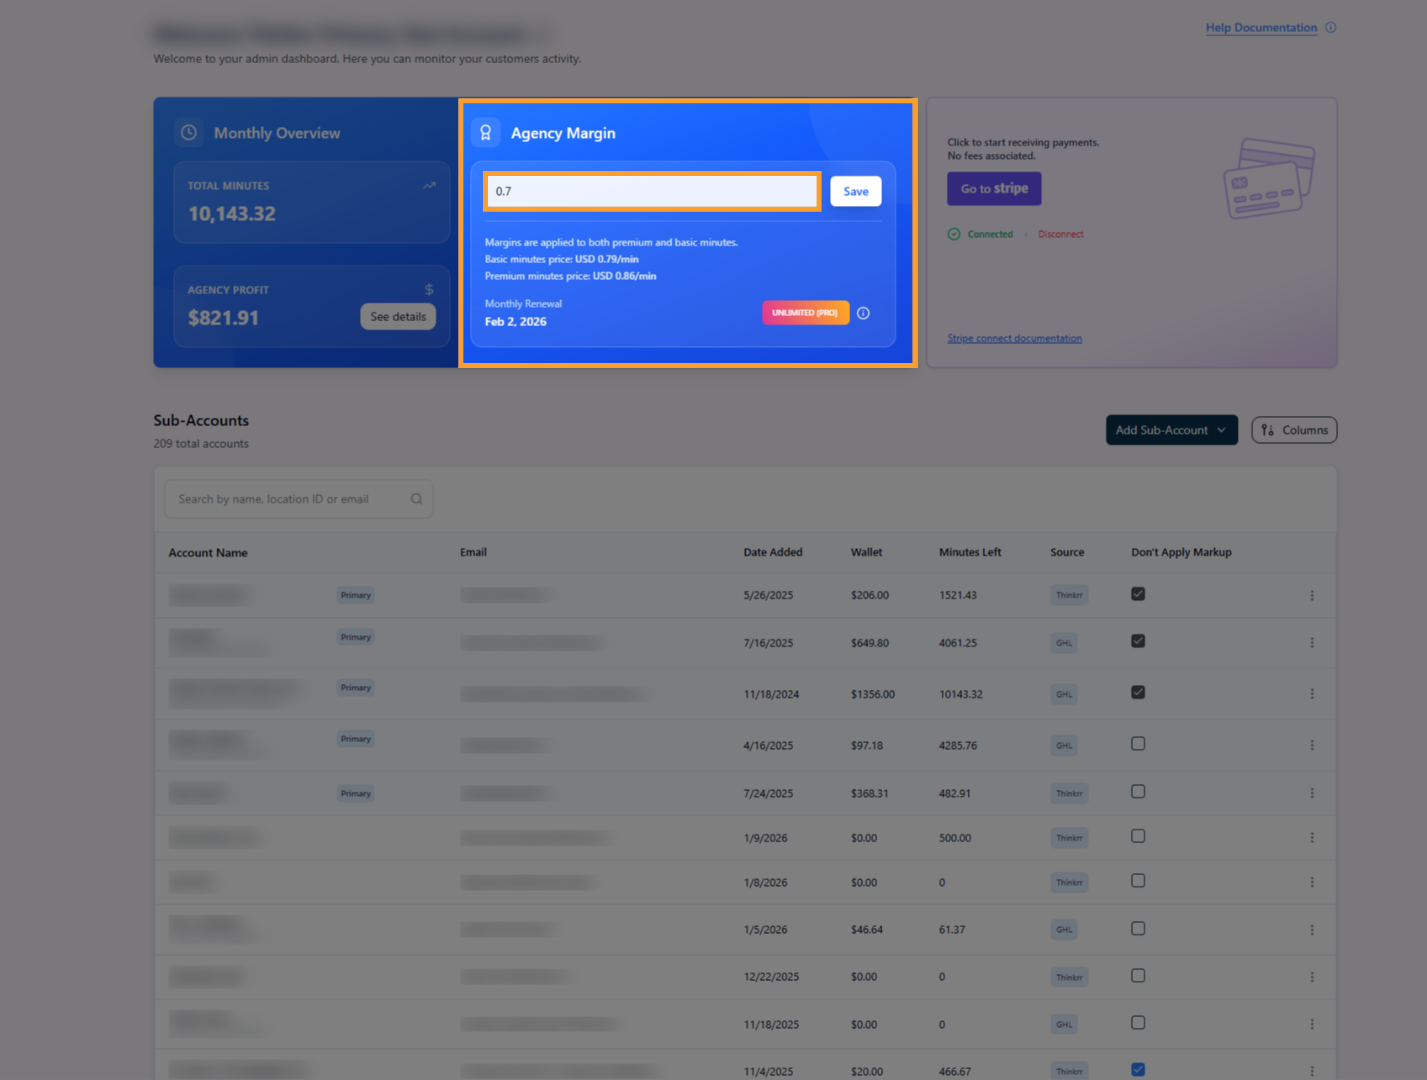
Task: Open the row menu for the 7/16/2025 account
Action: pyautogui.click(x=1312, y=642)
